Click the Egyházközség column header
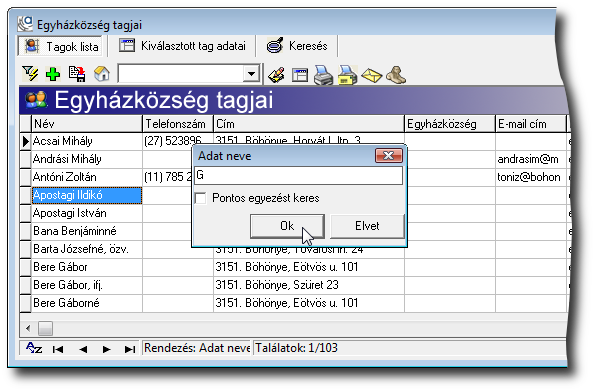 coord(450,124)
